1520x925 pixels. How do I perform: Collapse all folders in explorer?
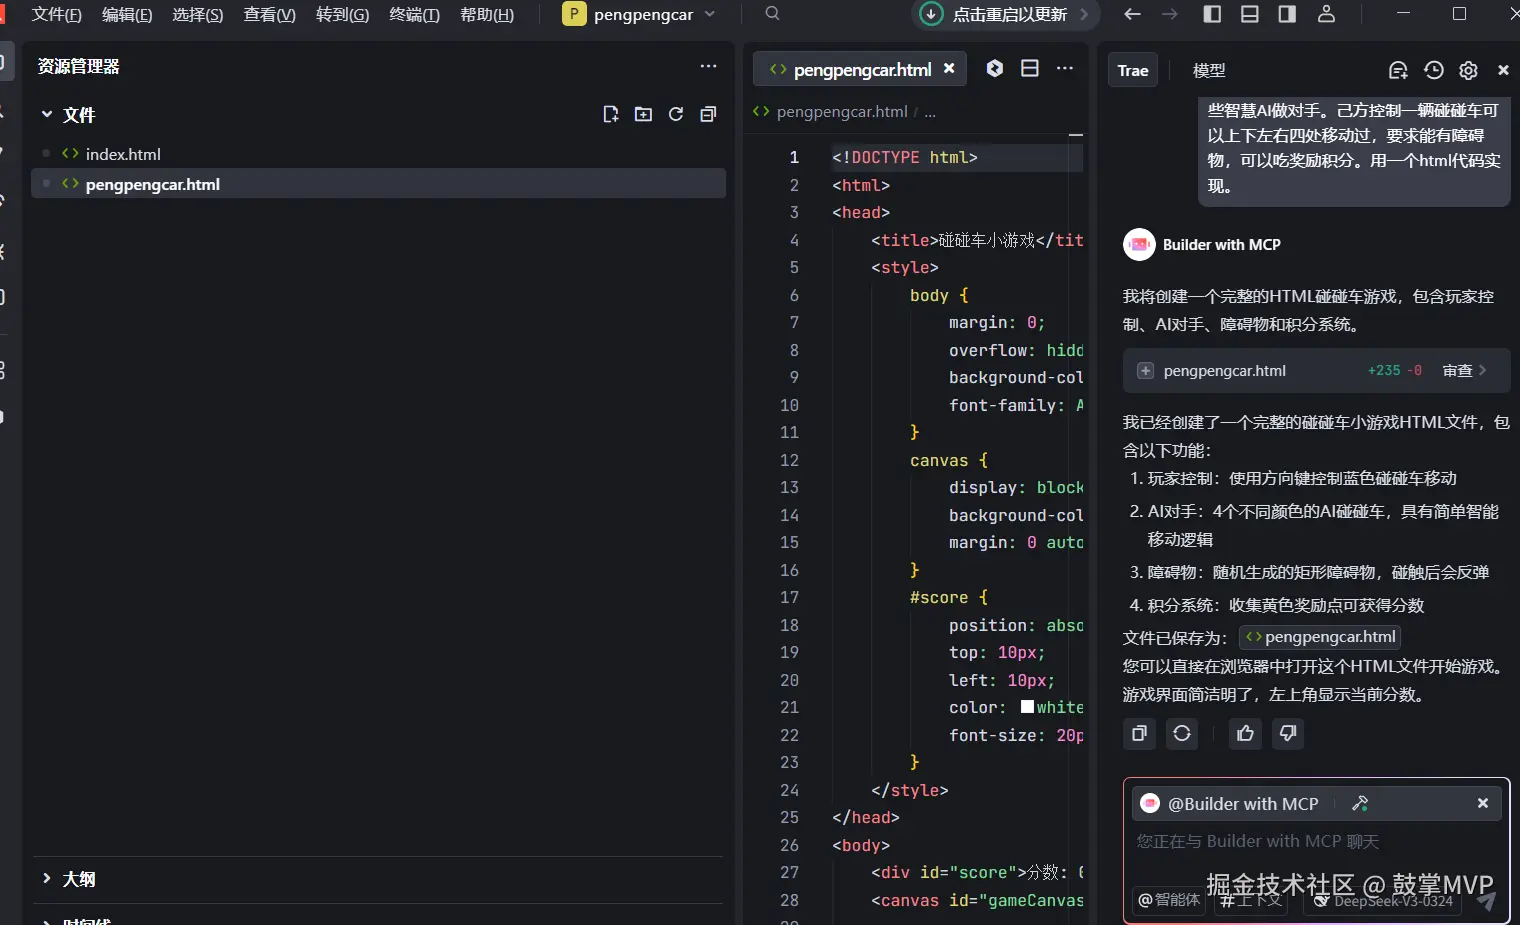tap(708, 114)
